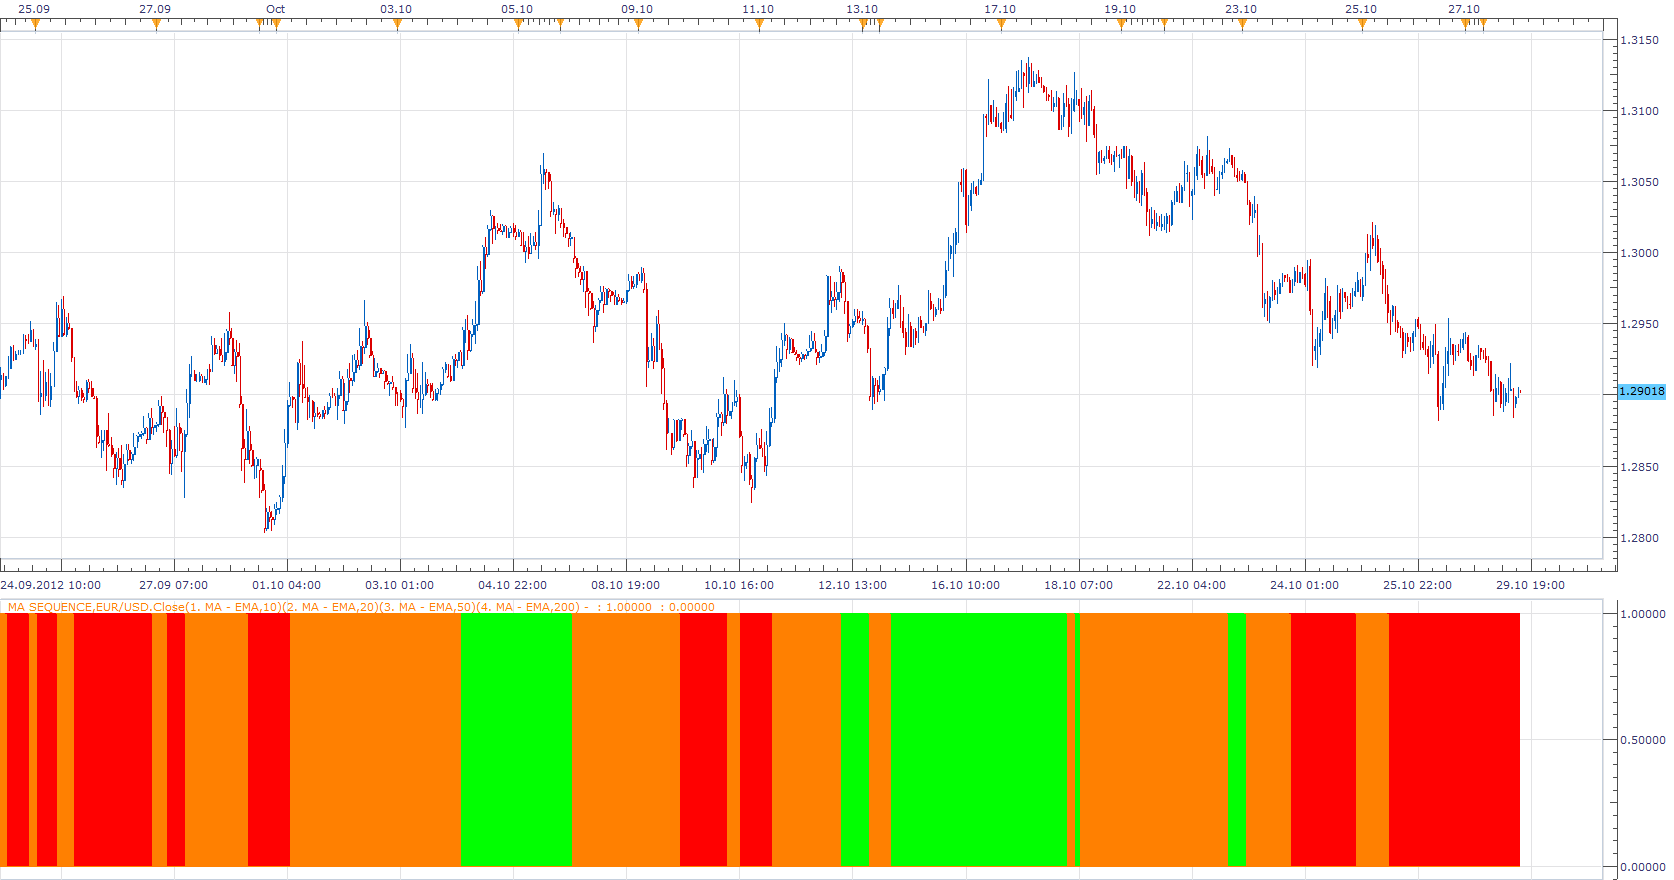
Task: Click the 1.3150 price axis label
Action: click(x=1640, y=40)
